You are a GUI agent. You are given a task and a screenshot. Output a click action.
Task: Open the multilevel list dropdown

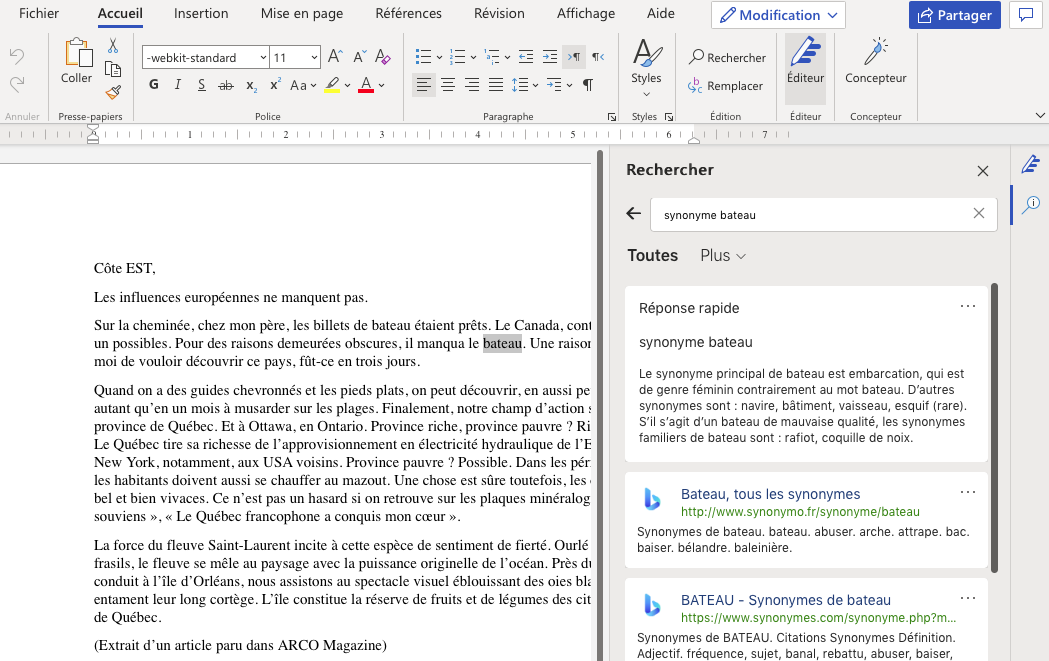pyautogui.click(x=507, y=58)
